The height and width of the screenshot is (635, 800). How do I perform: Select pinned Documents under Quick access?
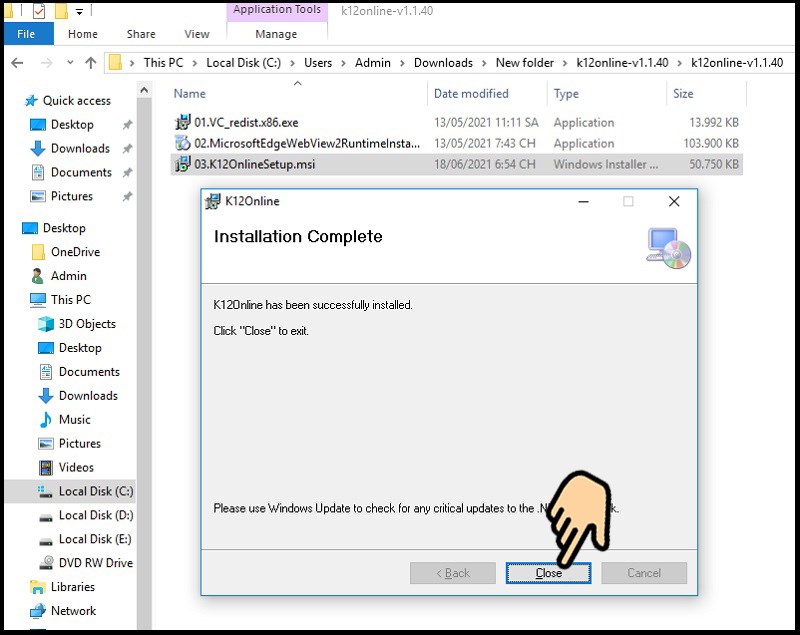point(81,172)
